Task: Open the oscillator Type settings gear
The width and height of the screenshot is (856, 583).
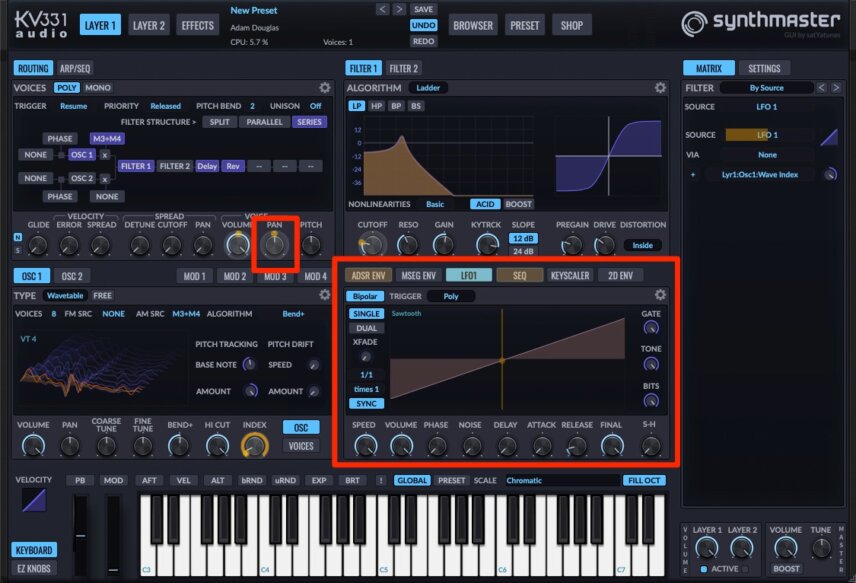Action: point(324,295)
